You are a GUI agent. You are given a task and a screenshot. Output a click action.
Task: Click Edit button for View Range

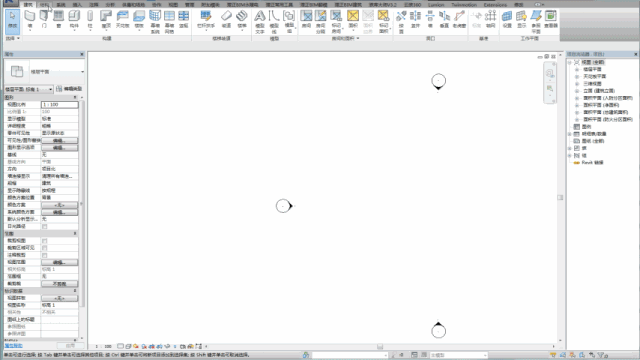[59, 262]
